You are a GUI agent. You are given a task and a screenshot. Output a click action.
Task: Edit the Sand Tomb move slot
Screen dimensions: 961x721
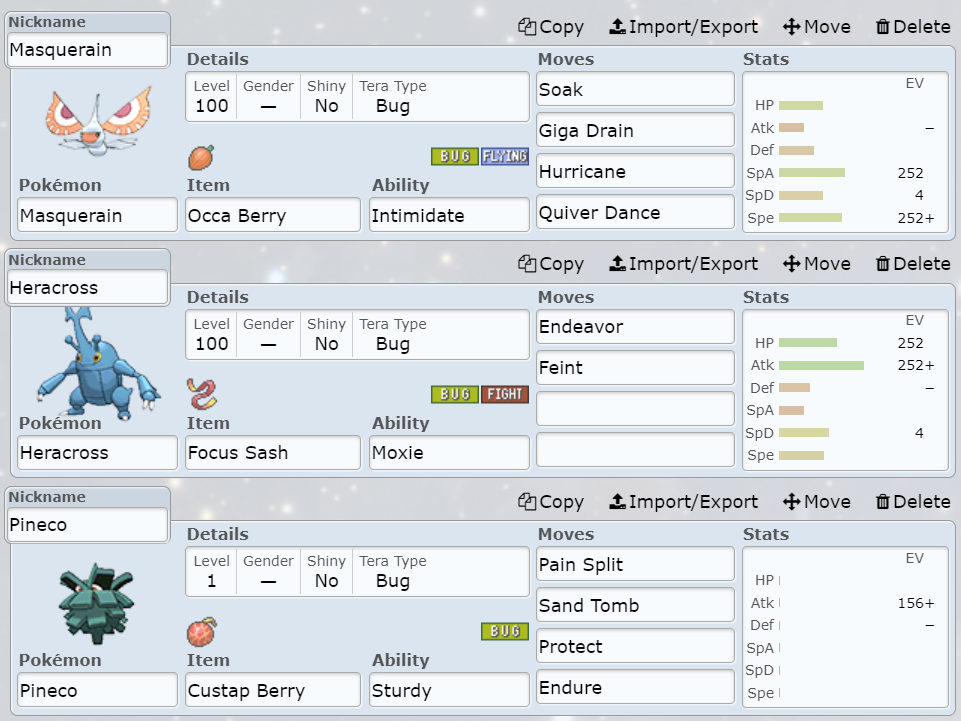click(x=636, y=605)
